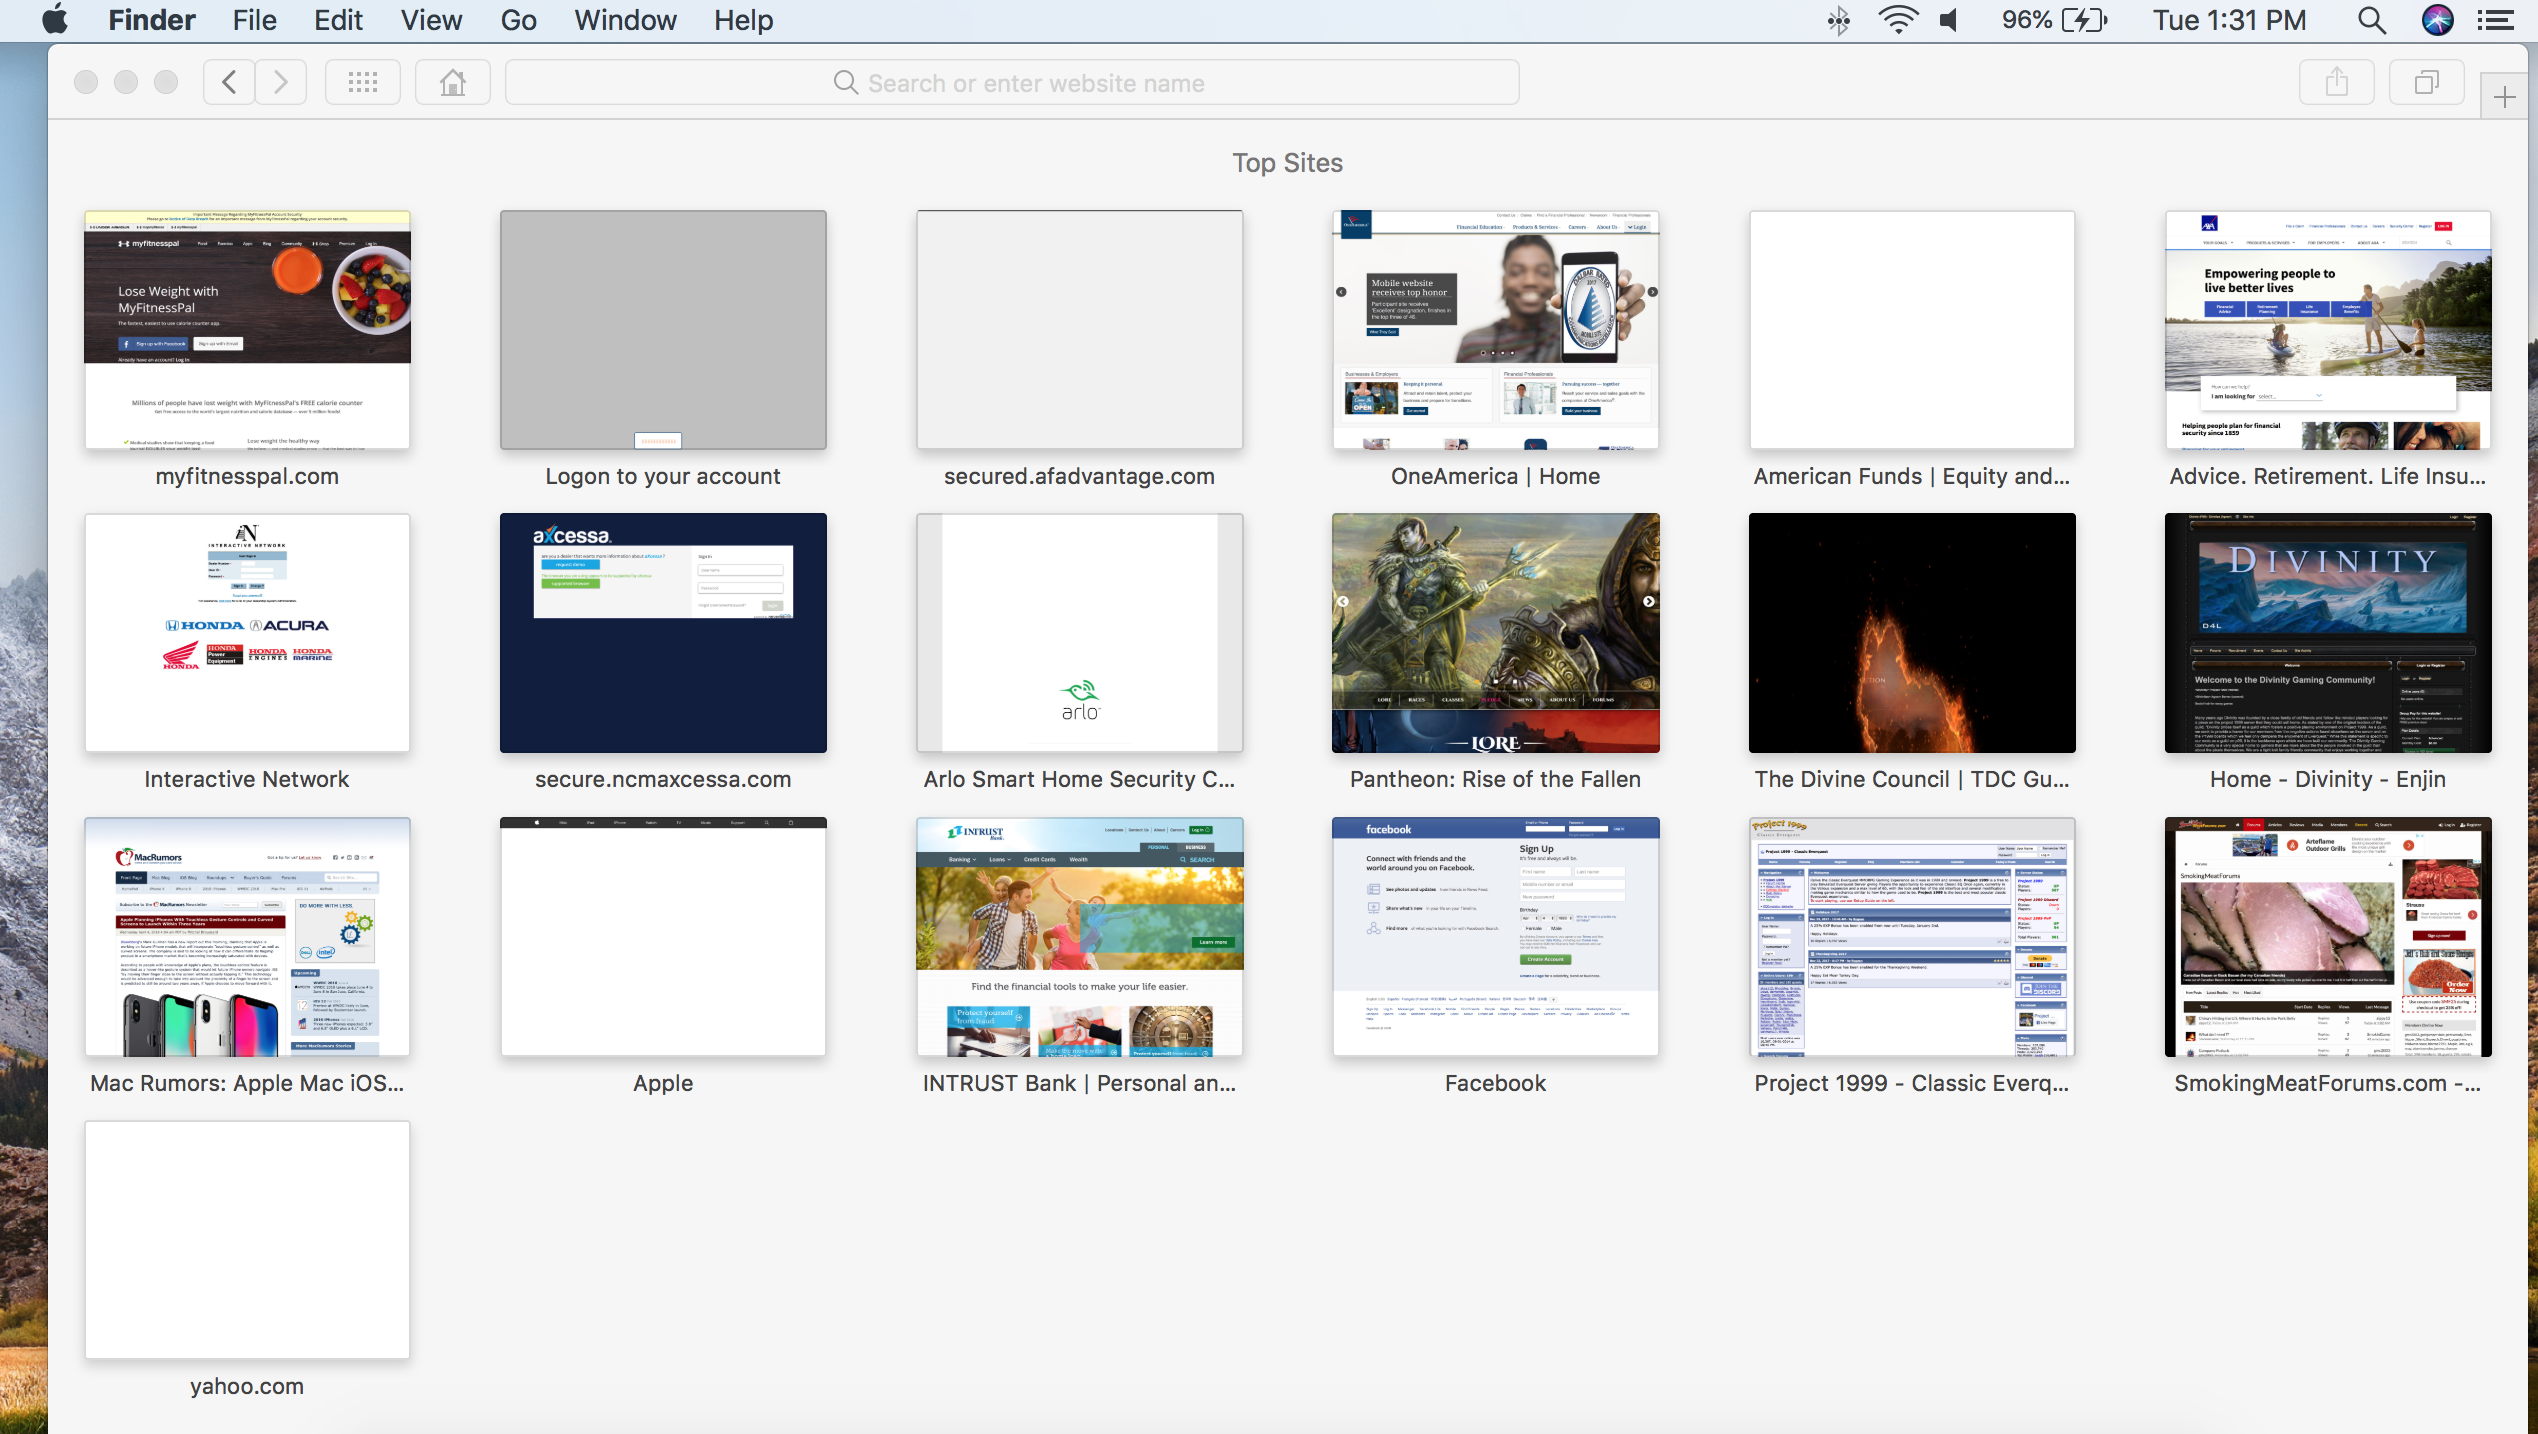The width and height of the screenshot is (2538, 1434).
Task: Open Notification Center icon
Action: pyautogui.click(x=2496, y=20)
